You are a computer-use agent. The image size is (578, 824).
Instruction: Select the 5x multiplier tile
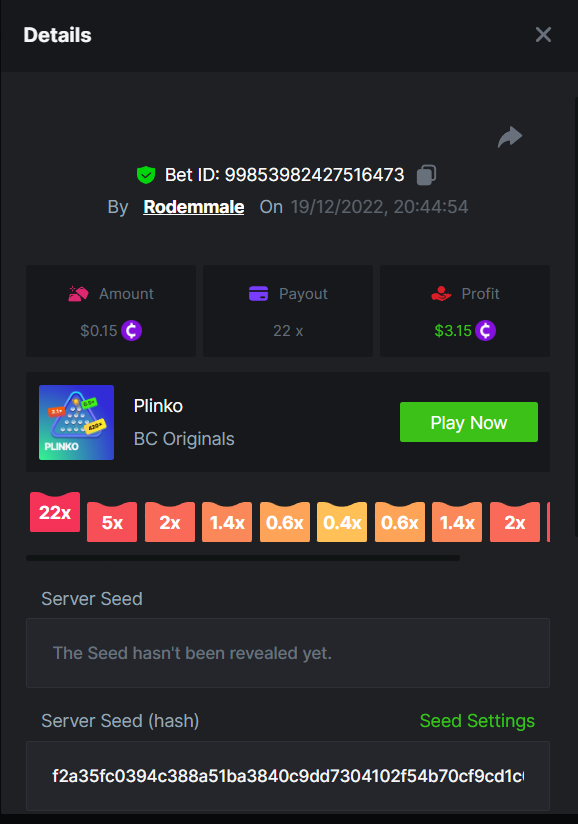pos(112,522)
